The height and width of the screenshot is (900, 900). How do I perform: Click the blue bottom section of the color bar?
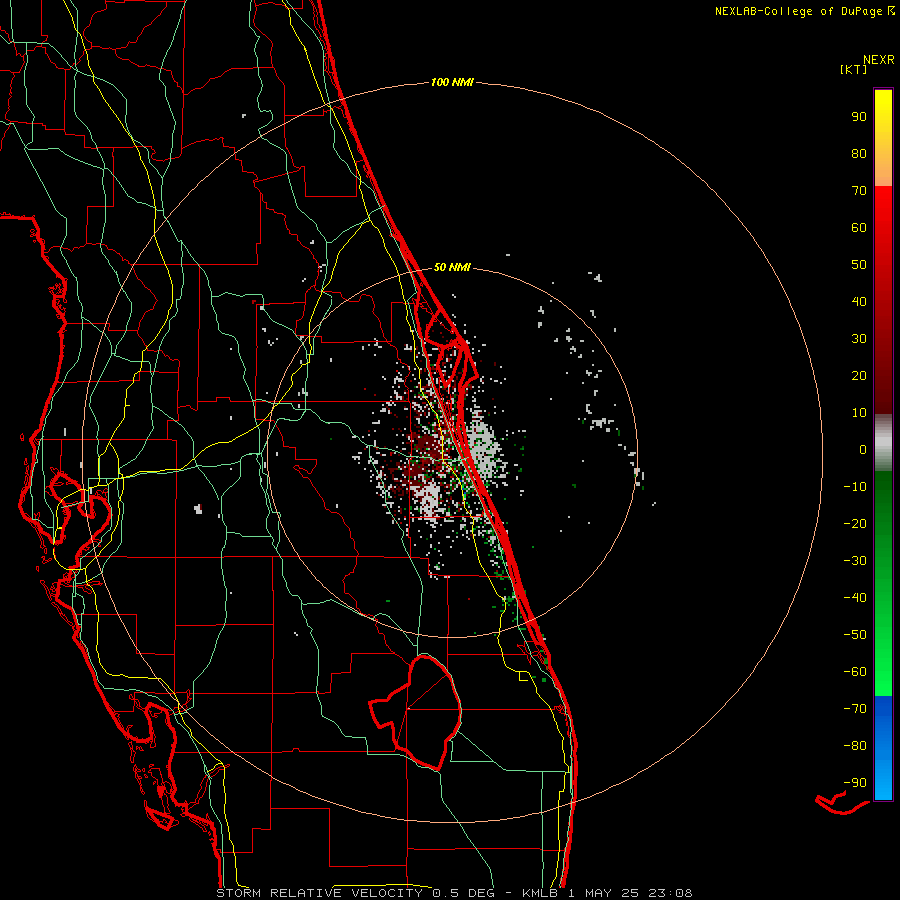click(883, 746)
